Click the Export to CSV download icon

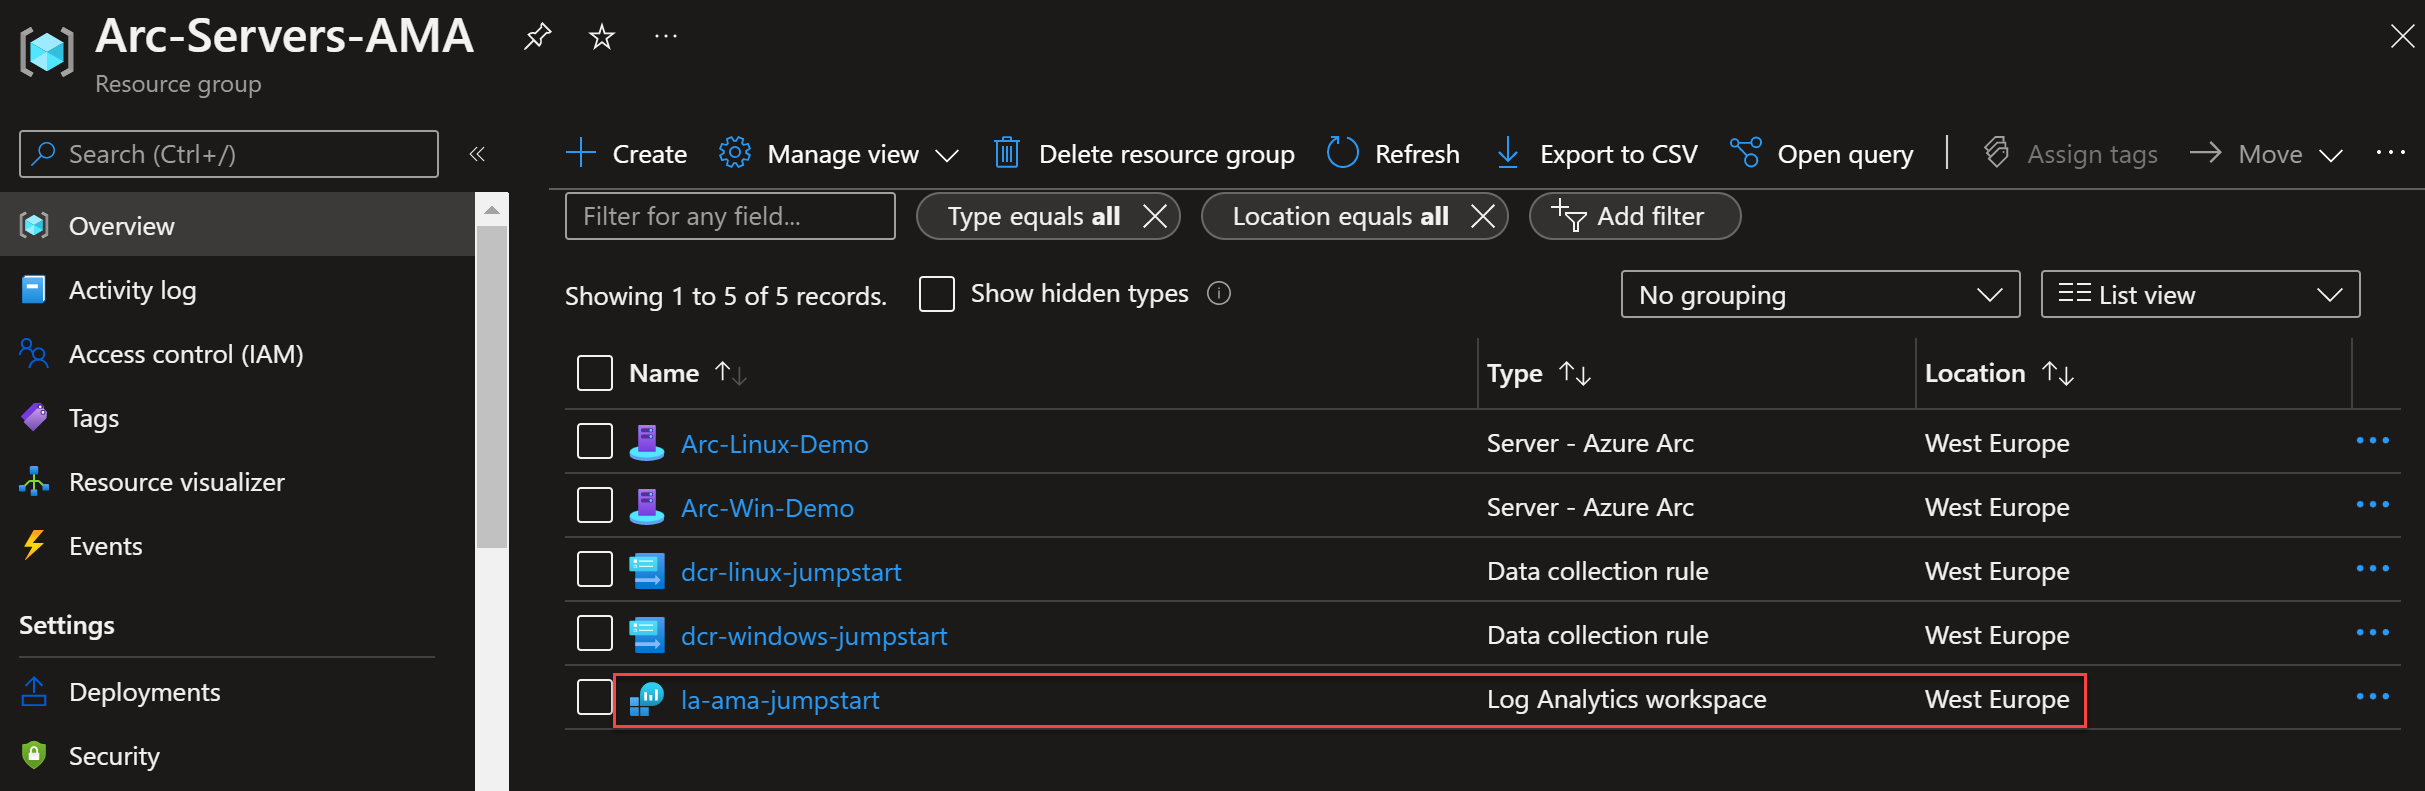(1507, 153)
